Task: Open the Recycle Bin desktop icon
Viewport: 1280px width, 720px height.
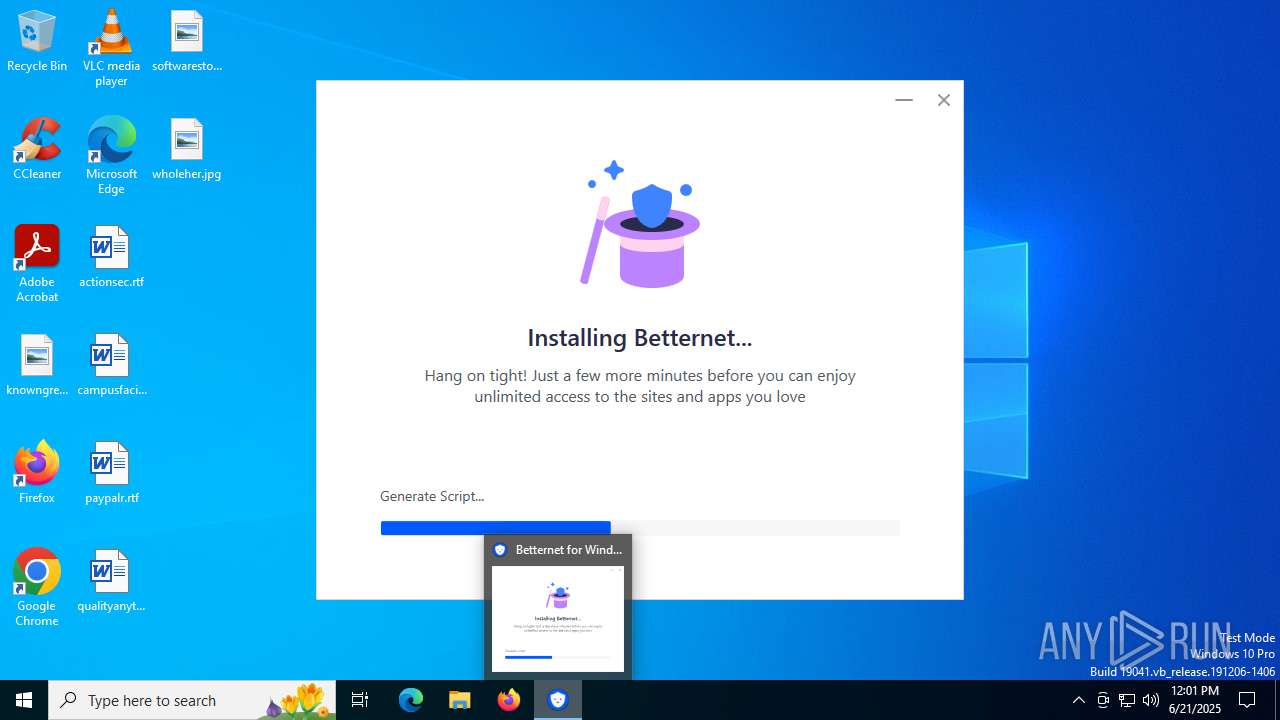Action: (37, 42)
